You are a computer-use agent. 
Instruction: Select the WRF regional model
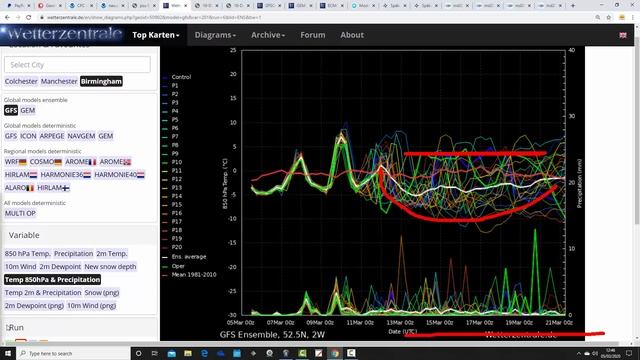point(16,162)
